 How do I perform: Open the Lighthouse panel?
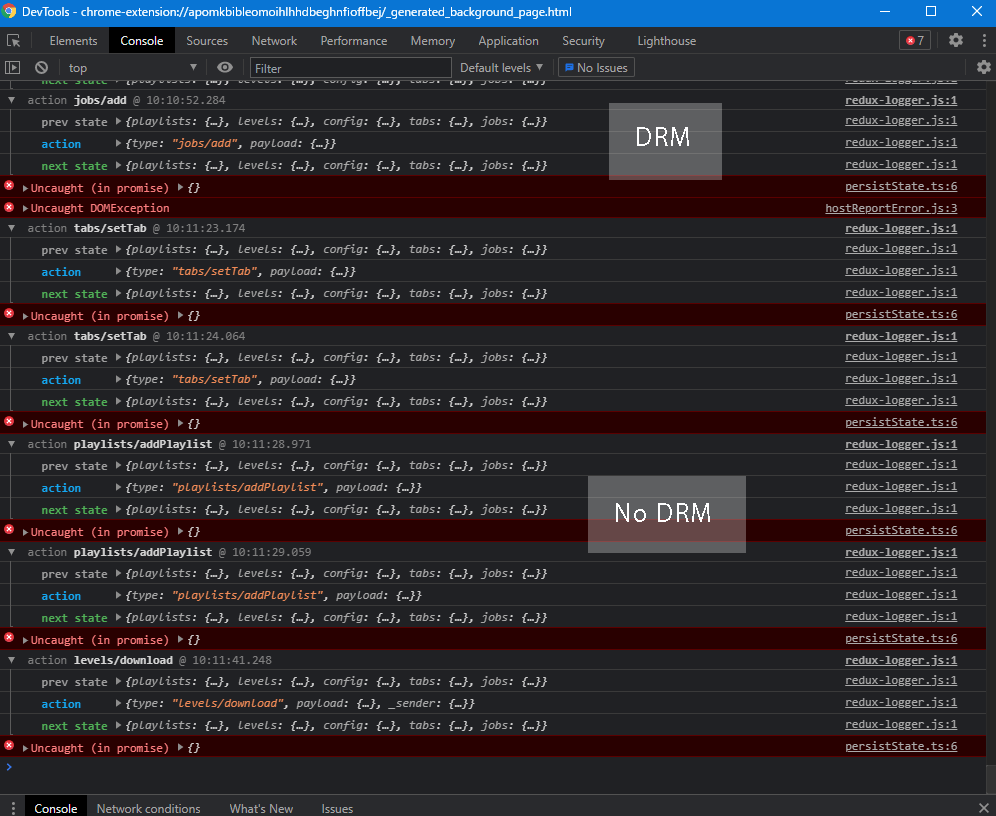(666, 40)
